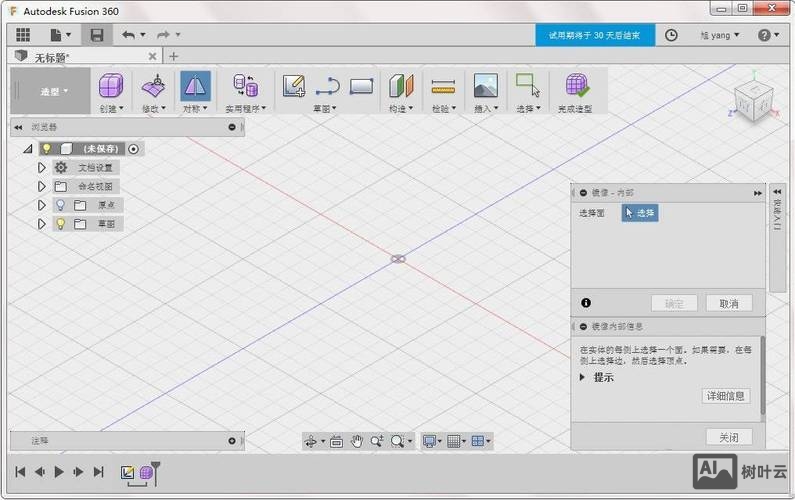Click the 完成造型 (Finish Form) icon
Viewport: 795px width, 500px height.
tap(576, 86)
